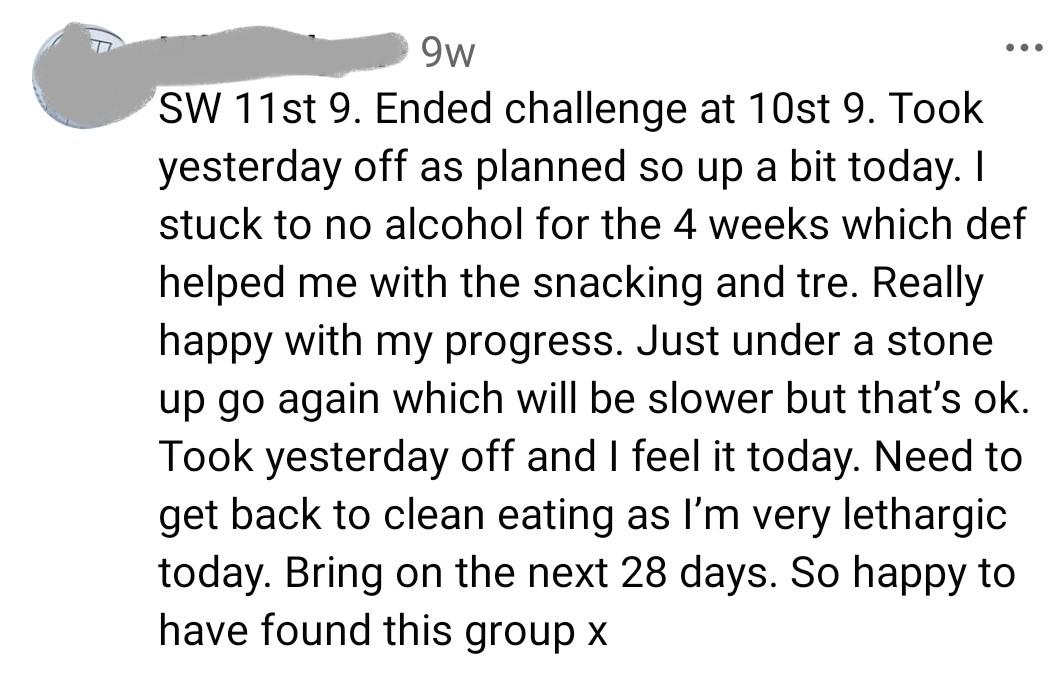Click the commenter's profile picture

80,74
